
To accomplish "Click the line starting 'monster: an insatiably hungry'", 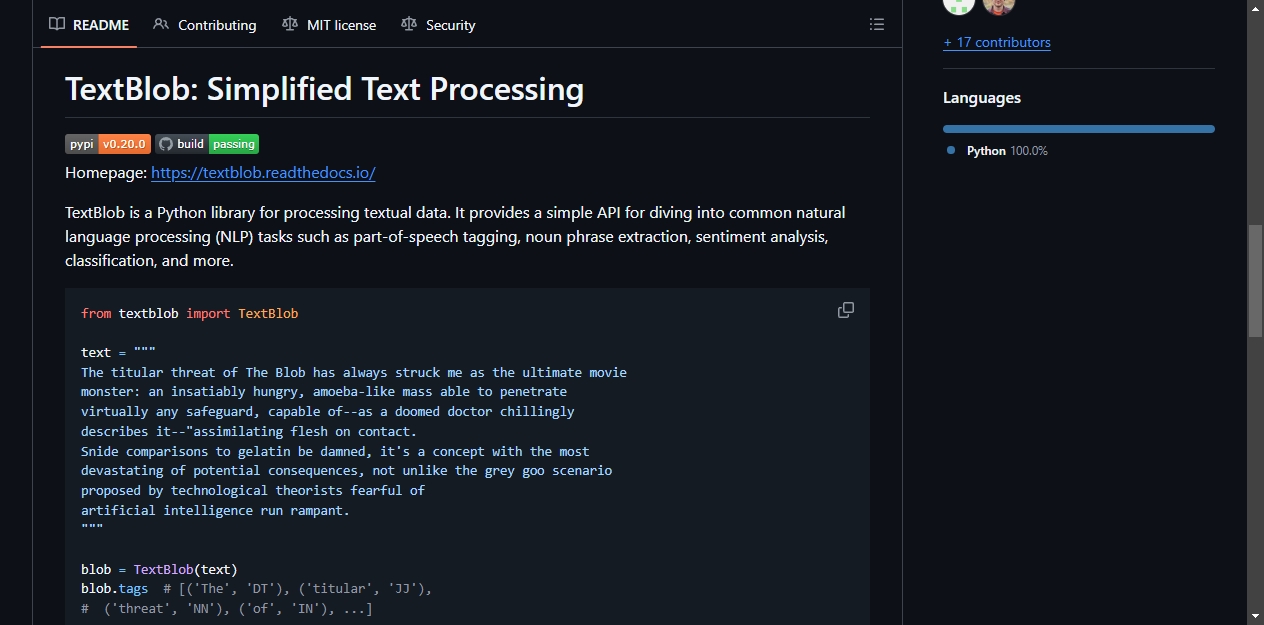I will [x=324, y=392].
